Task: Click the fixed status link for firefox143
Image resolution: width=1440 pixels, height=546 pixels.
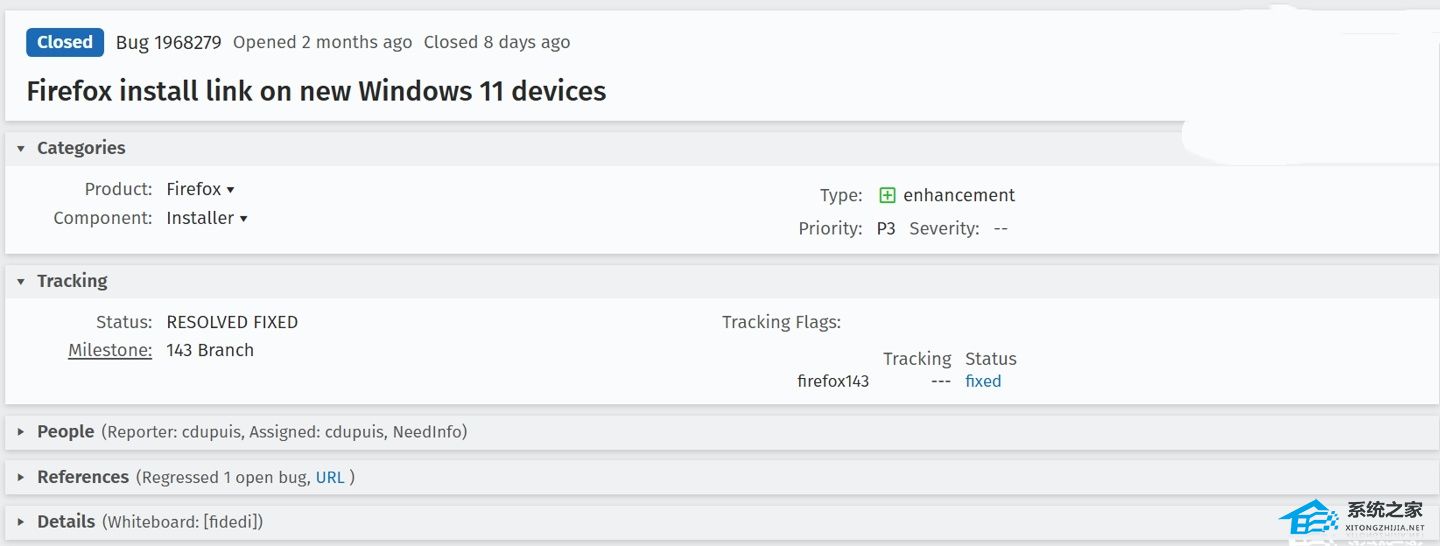Action: [983, 381]
